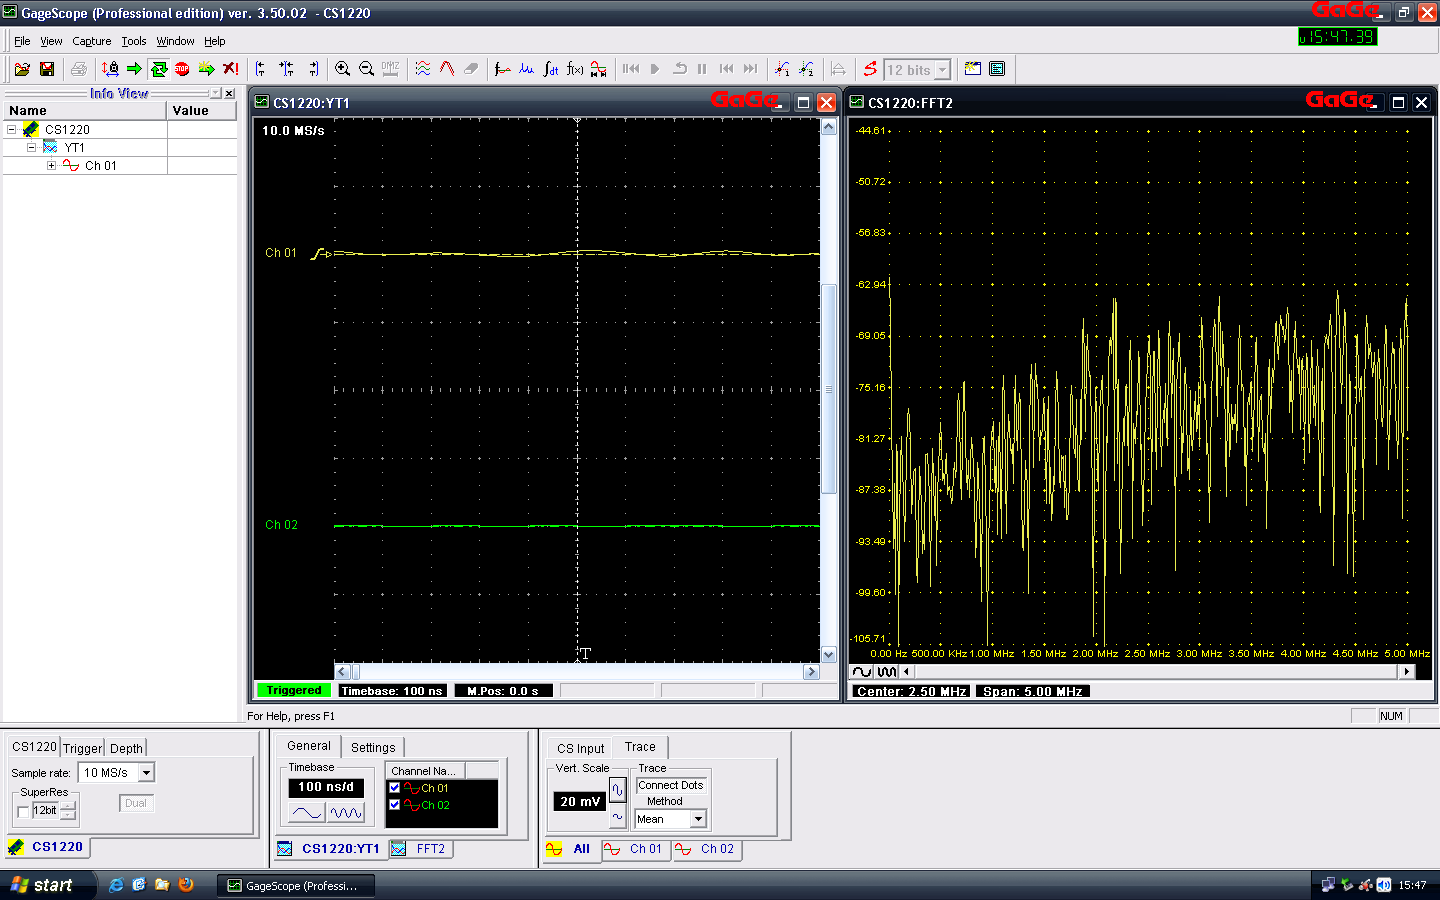Click the f(x) function toolbar icon
The width and height of the screenshot is (1440, 900).
(575, 69)
